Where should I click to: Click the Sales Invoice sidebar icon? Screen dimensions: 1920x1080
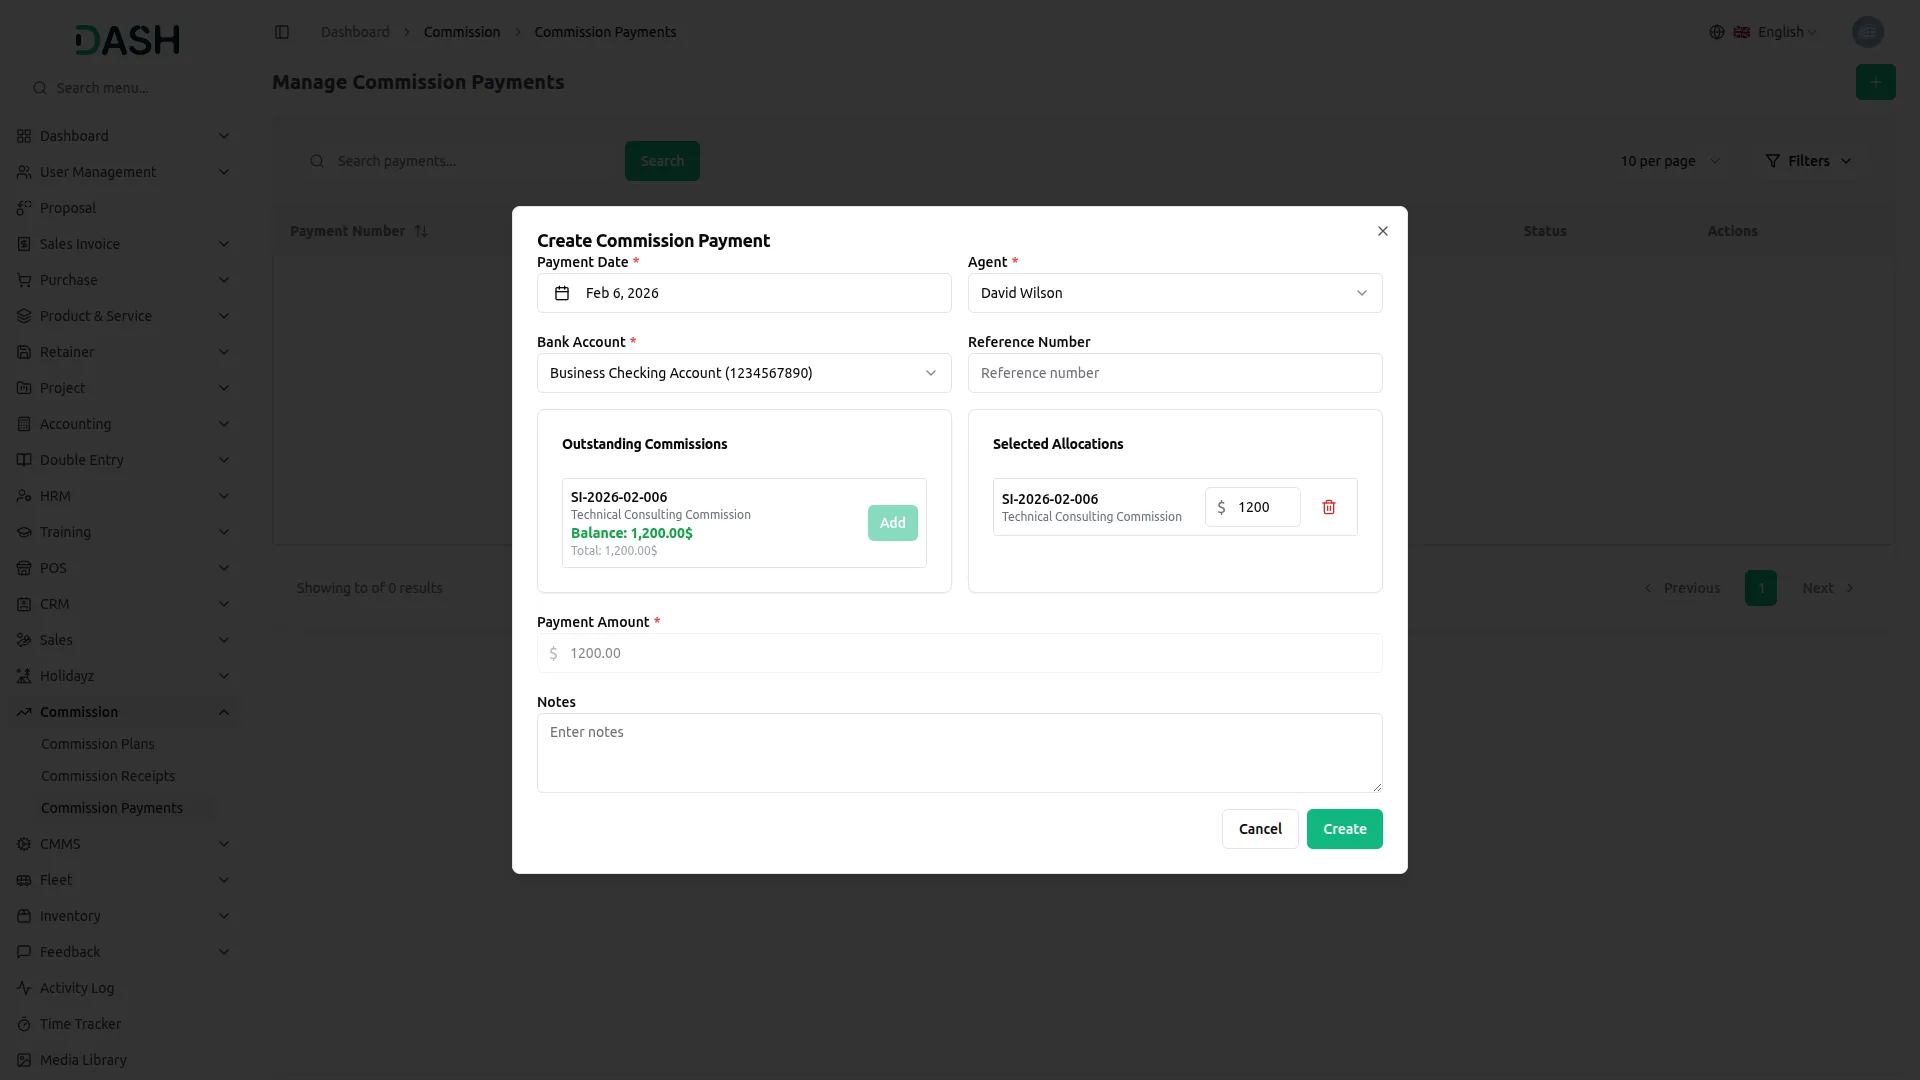pos(24,244)
